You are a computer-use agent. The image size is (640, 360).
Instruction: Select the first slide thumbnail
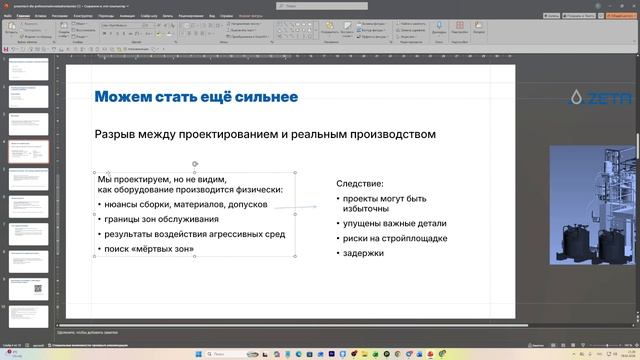coord(29,69)
